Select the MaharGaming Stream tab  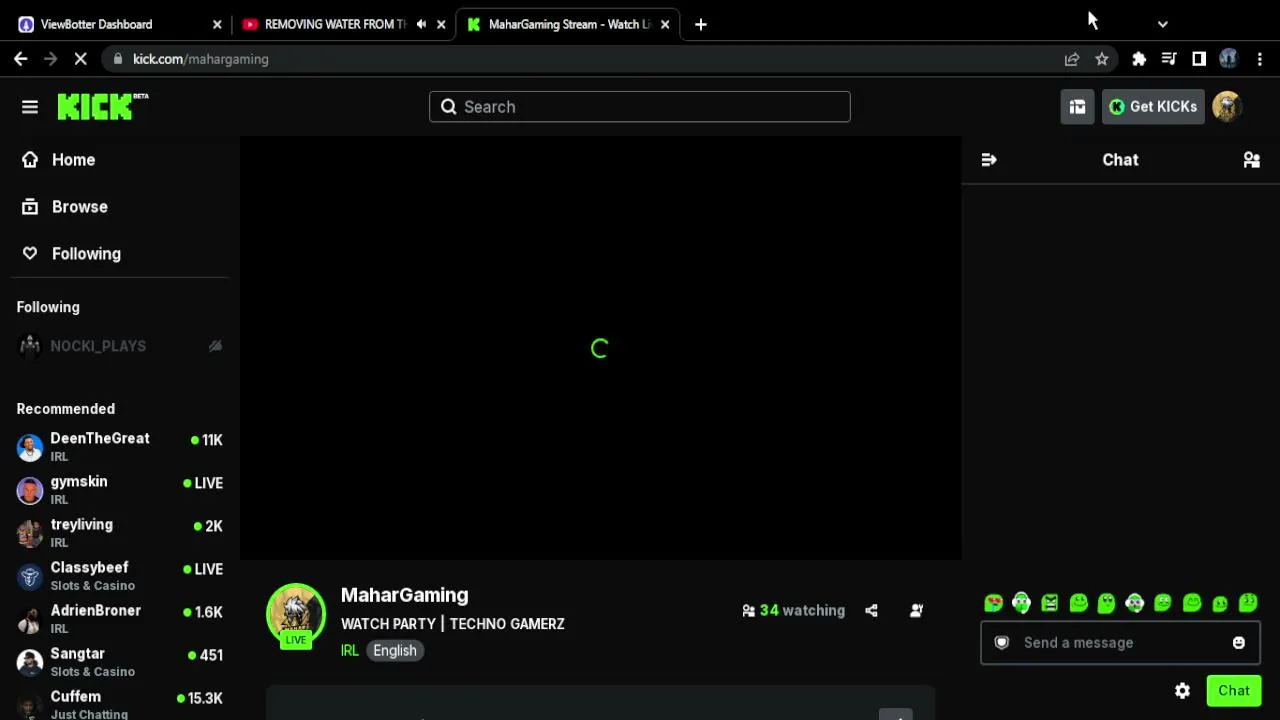(x=568, y=24)
